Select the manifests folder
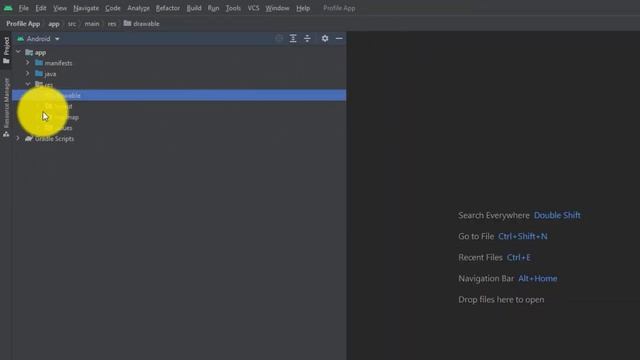Screen dimensions: 640x360 pyautogui.click(x=58, y=63)
